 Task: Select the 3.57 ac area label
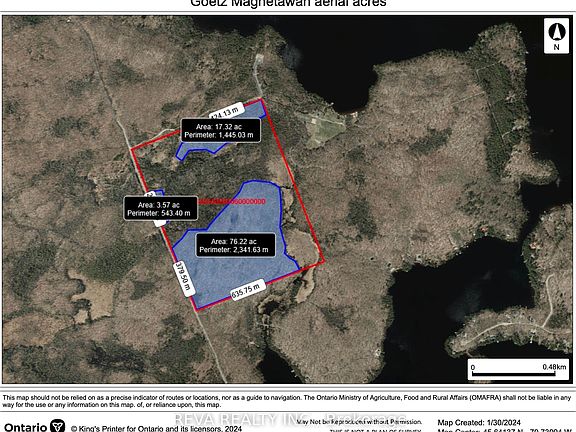point(161,209)
